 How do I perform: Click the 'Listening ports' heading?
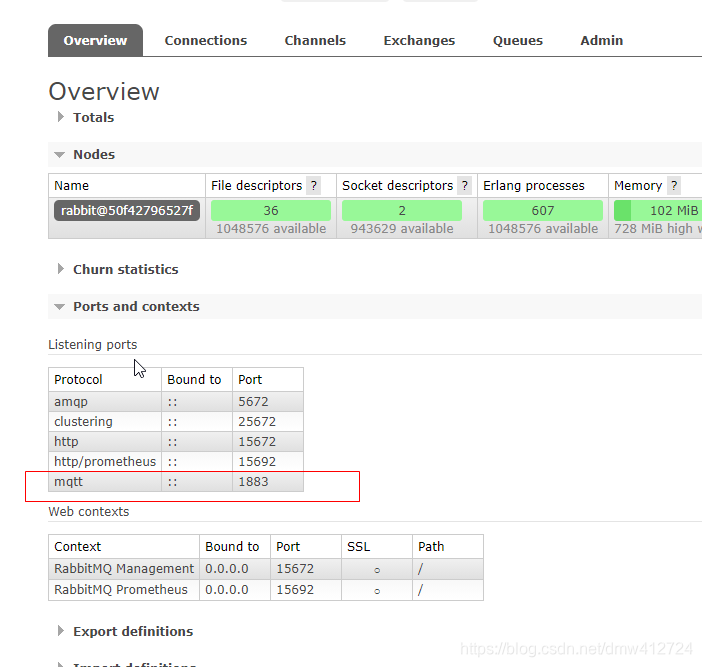click(x=93, y=345)
